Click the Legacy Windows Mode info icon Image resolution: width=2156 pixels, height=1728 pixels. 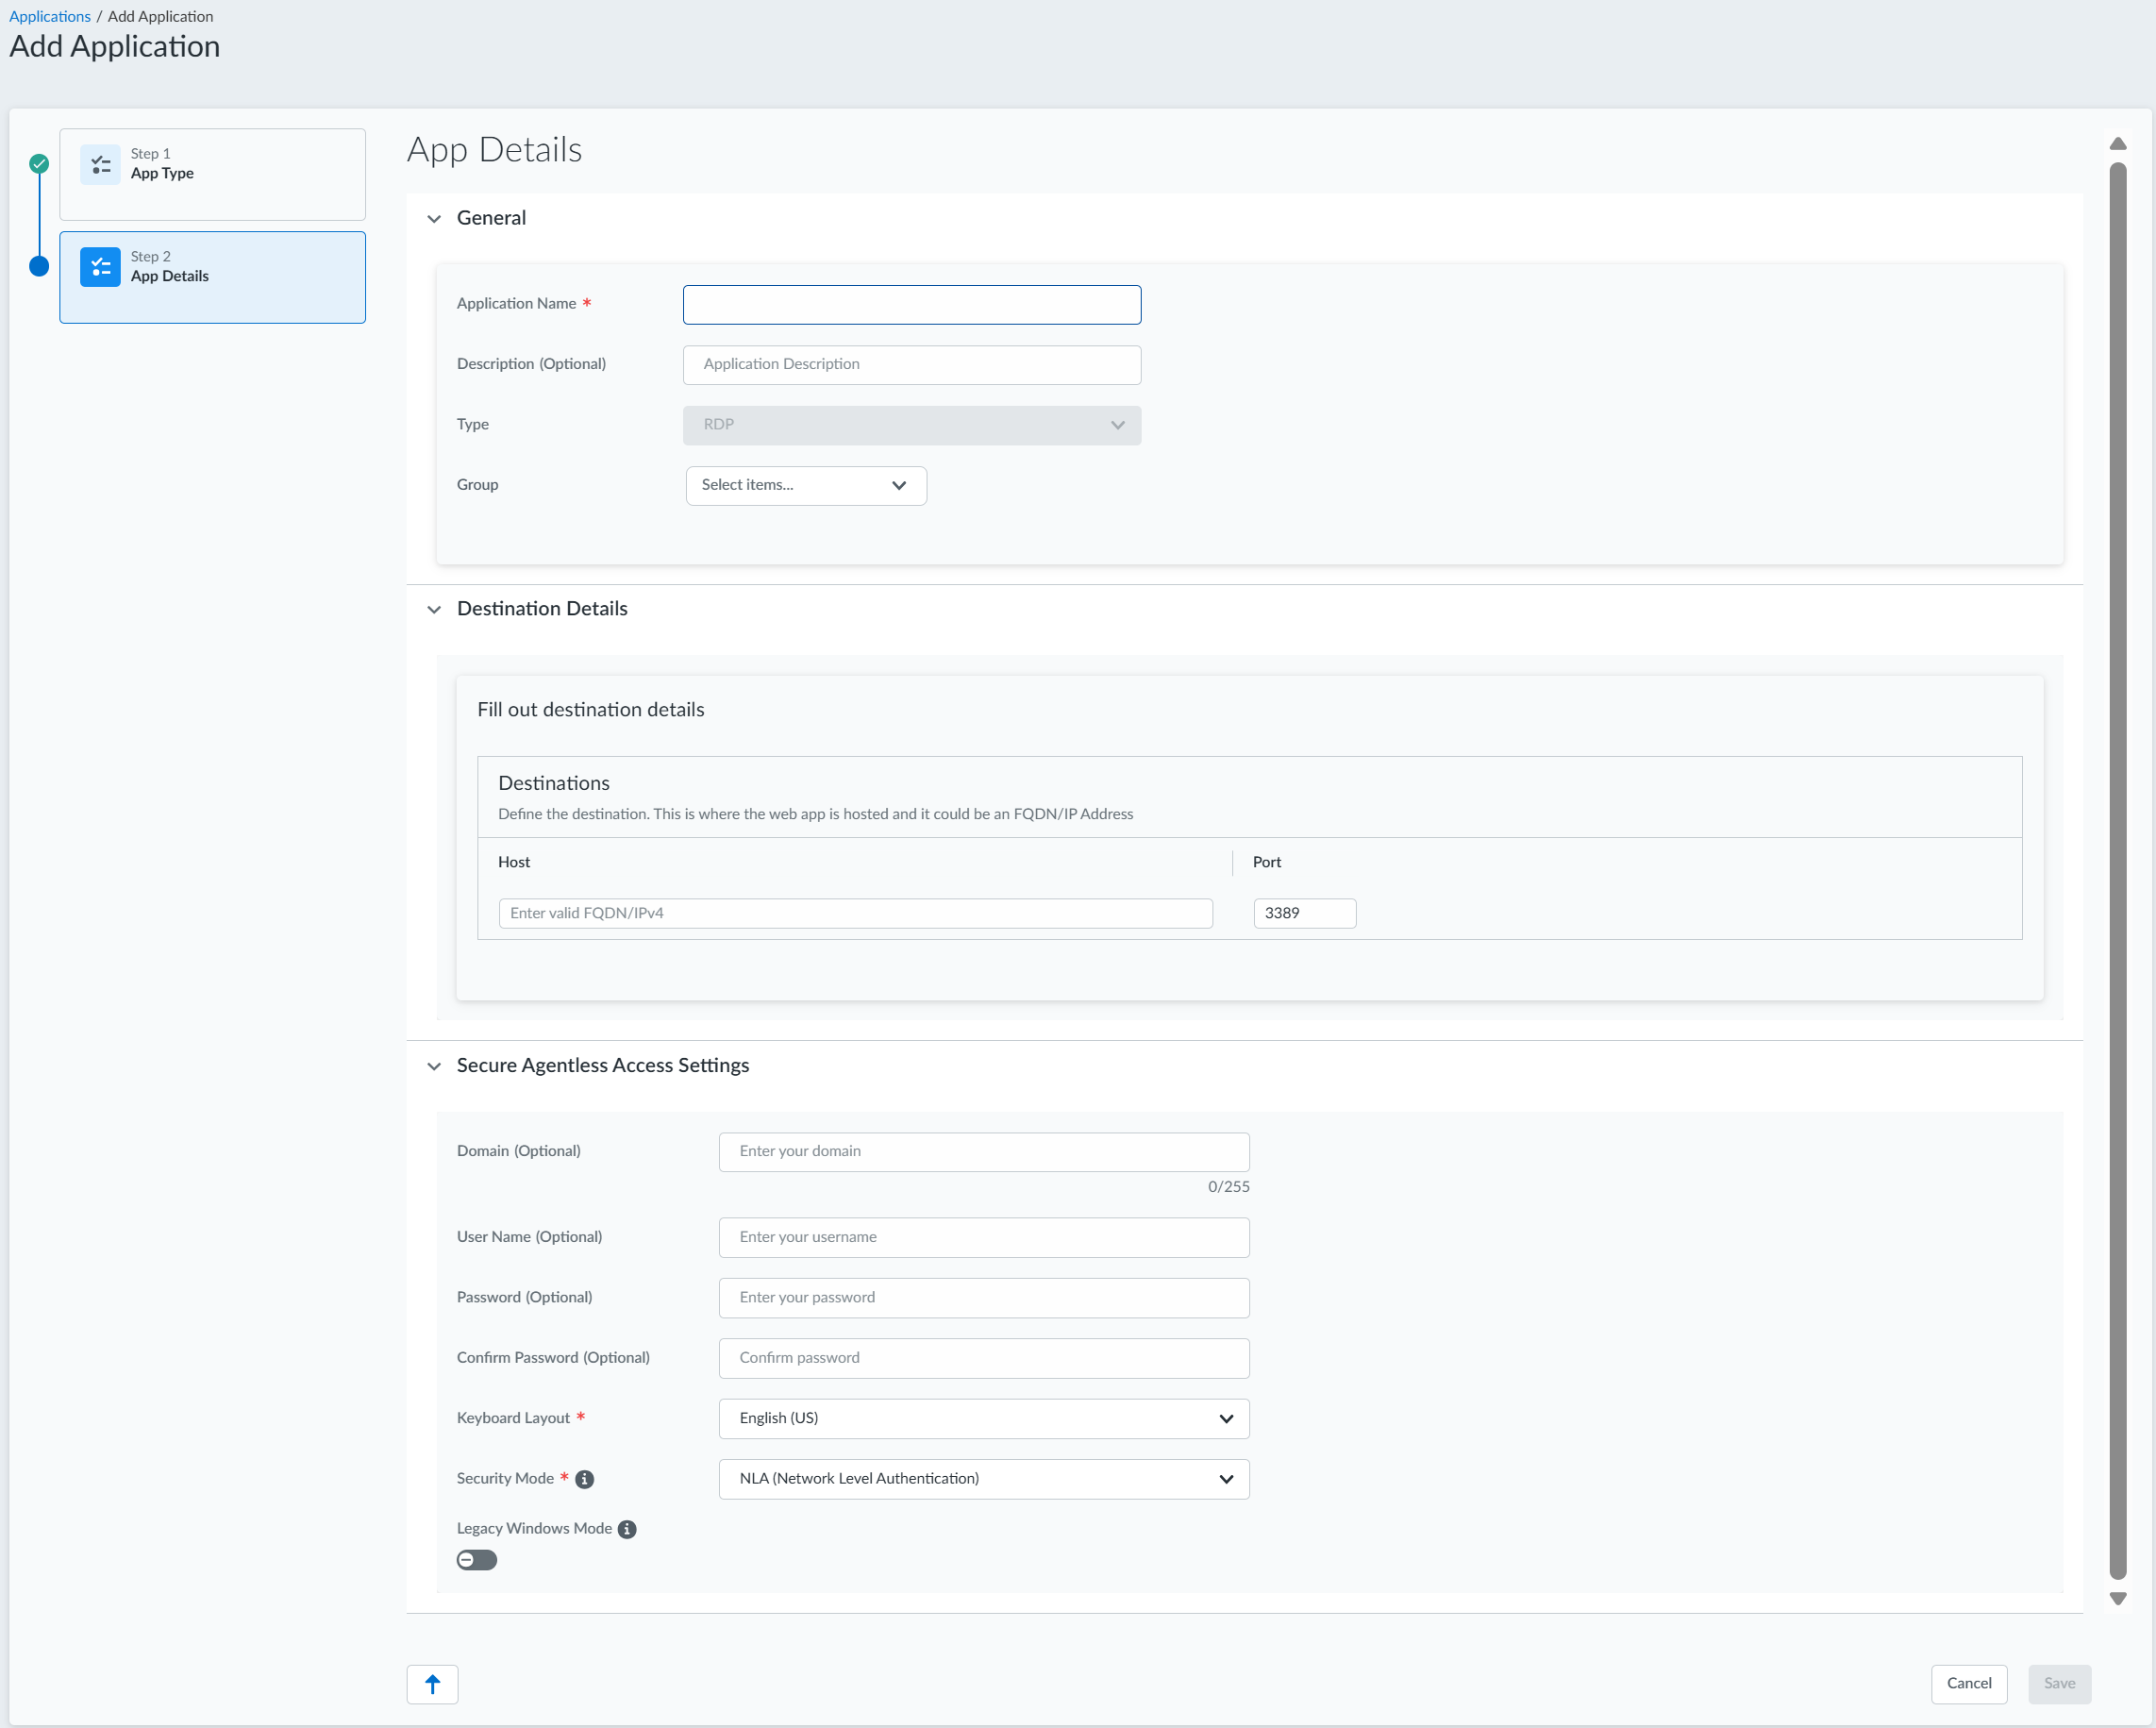(x=627, y=1529)
